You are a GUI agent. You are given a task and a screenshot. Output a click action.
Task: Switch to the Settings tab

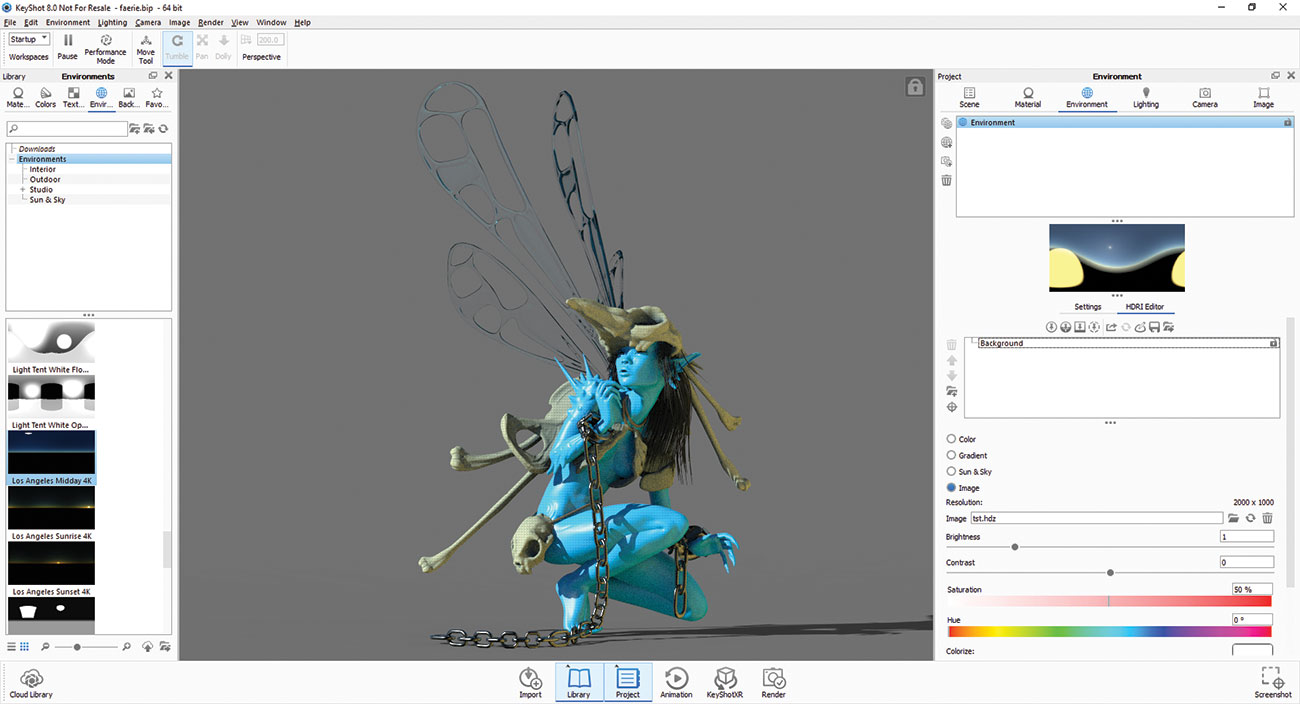pos(1087,307)
